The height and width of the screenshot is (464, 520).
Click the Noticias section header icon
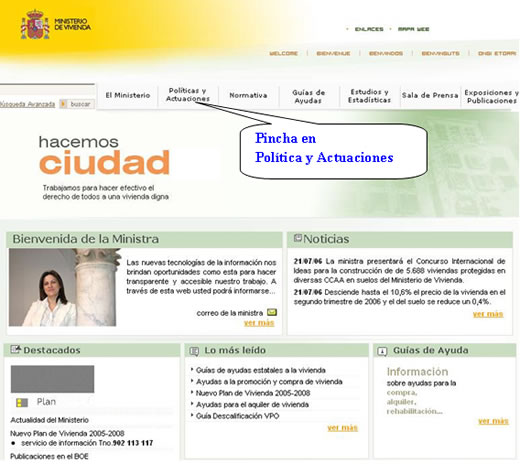[298, 238]
